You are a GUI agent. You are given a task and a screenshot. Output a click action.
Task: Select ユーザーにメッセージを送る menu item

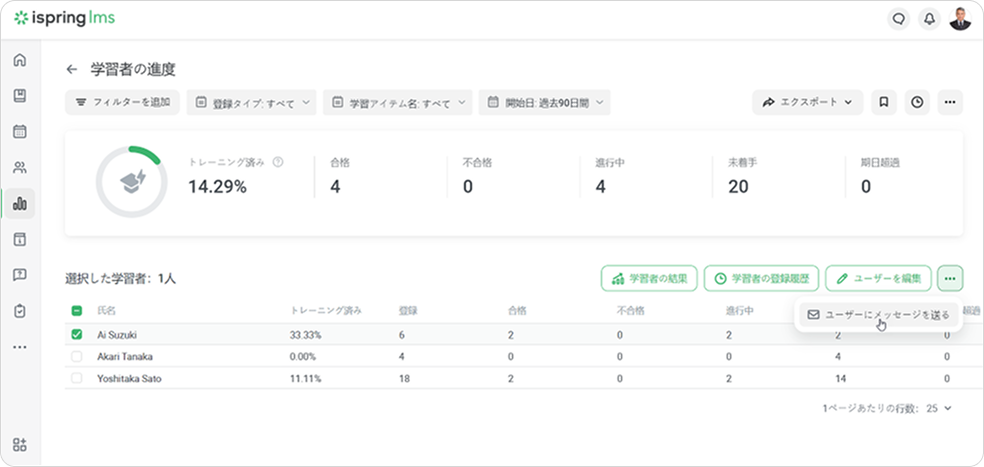pyautogui.click(x=879, y=315)
